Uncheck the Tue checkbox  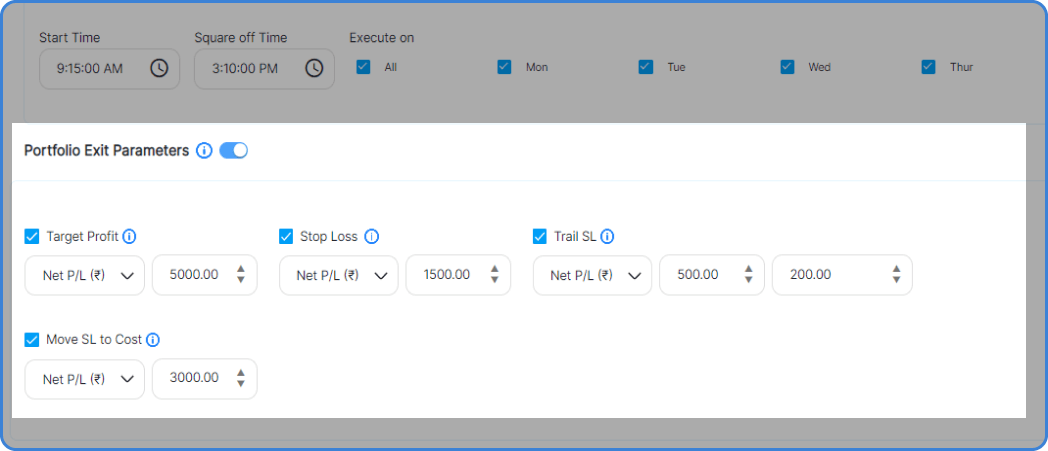point(645,67)
